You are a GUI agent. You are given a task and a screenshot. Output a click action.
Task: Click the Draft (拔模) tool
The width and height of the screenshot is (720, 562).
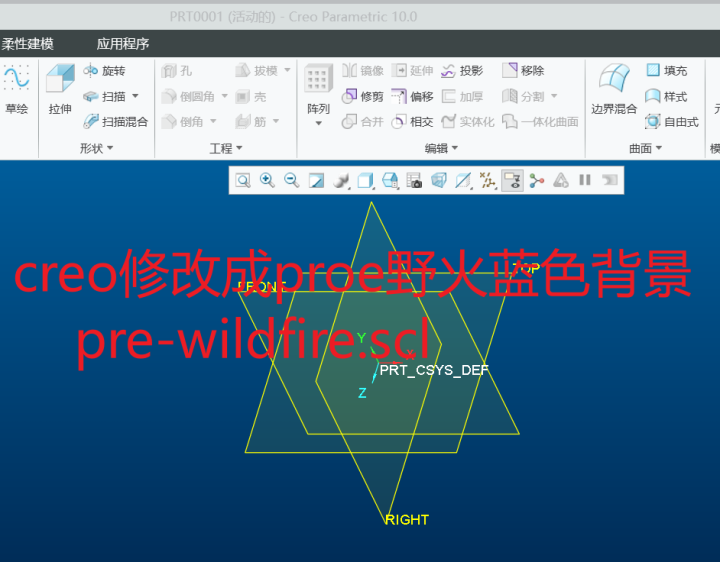coord(256,71)
